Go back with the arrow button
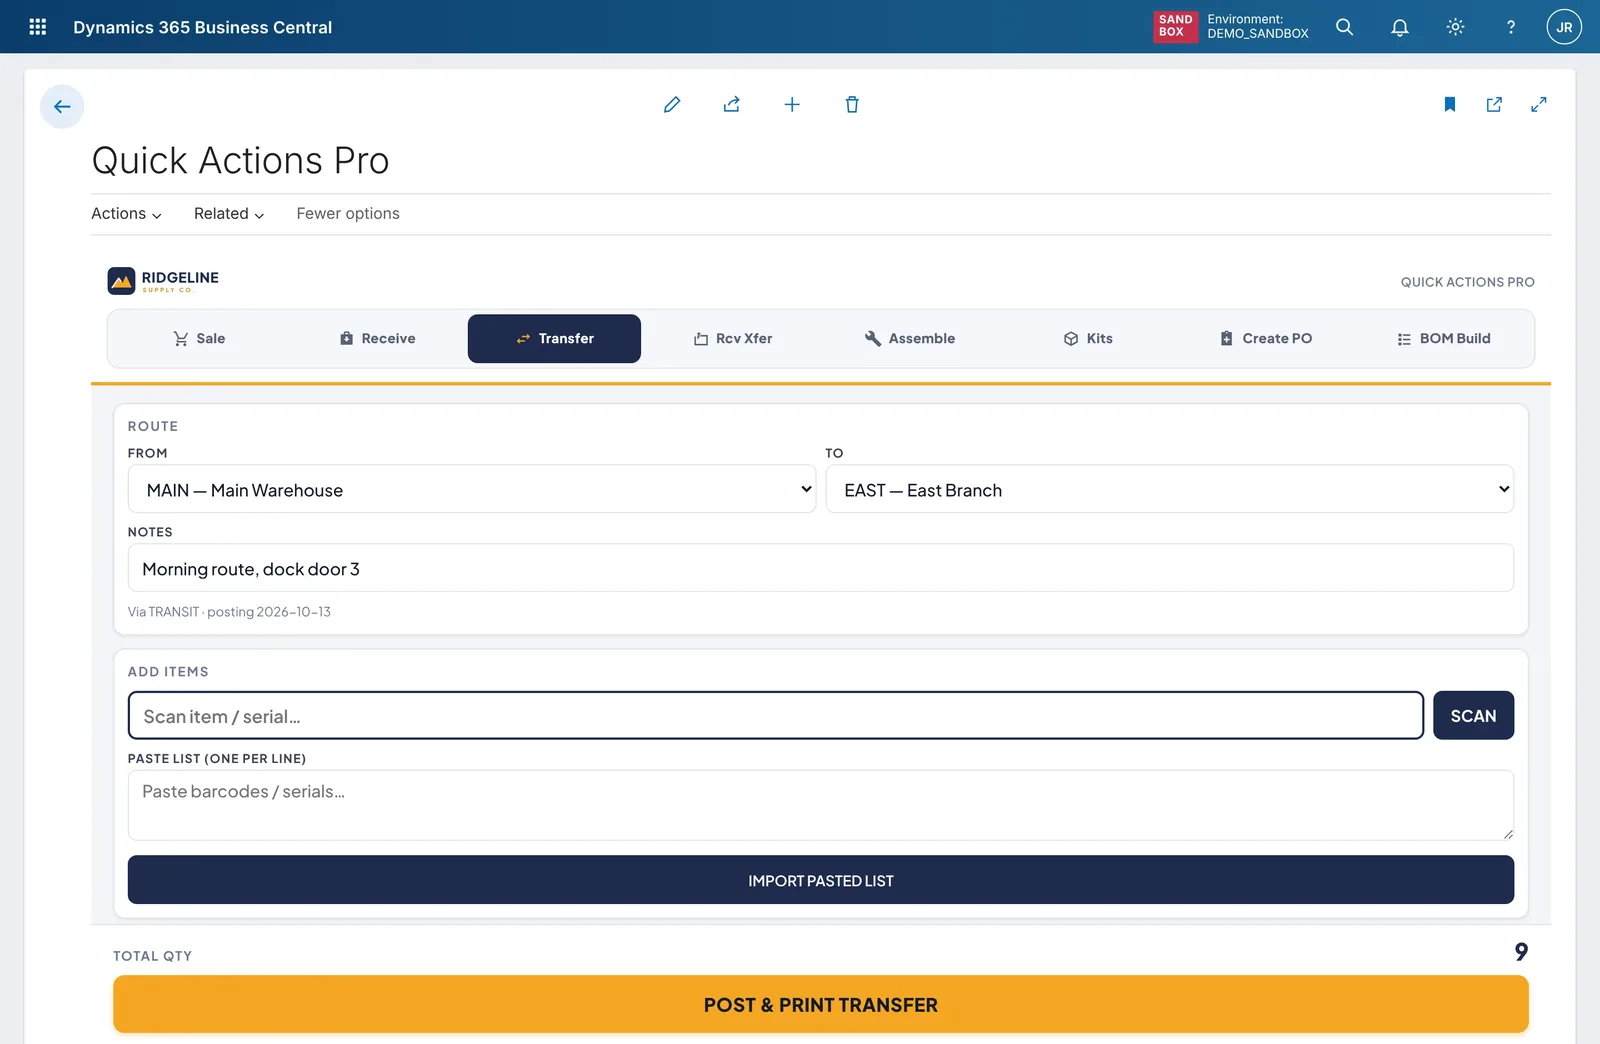The image size is (1600, 1044). click(x=62, y=106)
